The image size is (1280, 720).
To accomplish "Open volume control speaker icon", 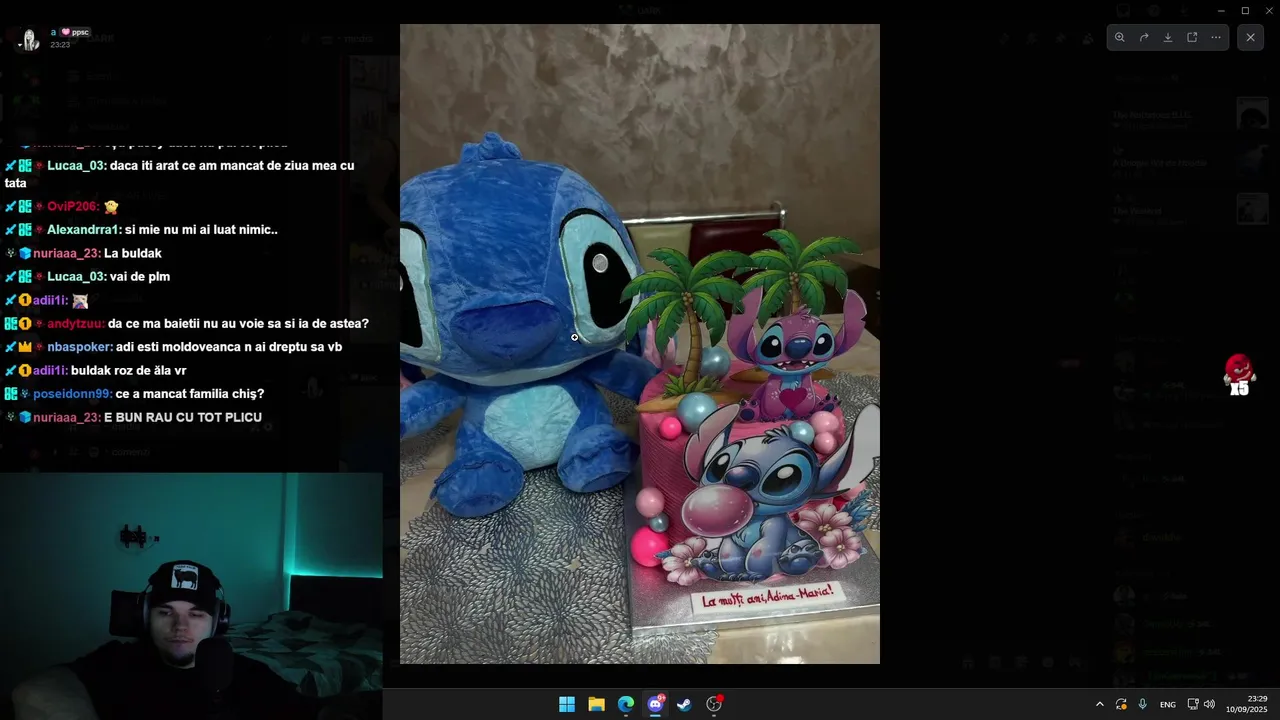I will point(1209,705).
